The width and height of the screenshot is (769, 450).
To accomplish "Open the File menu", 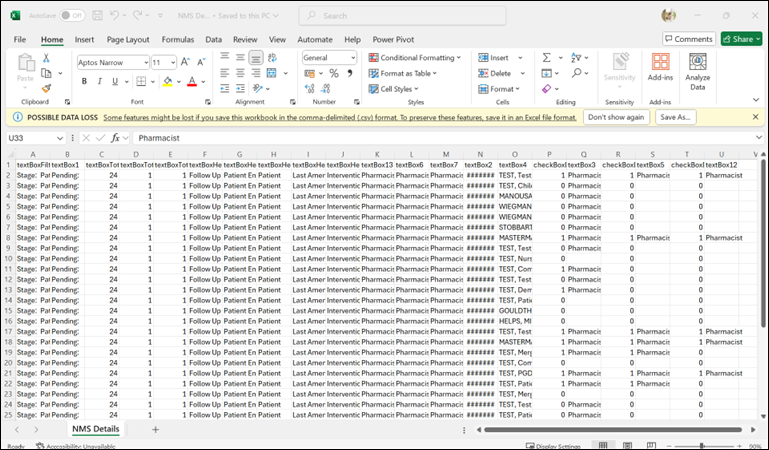I will click(20, 40).
